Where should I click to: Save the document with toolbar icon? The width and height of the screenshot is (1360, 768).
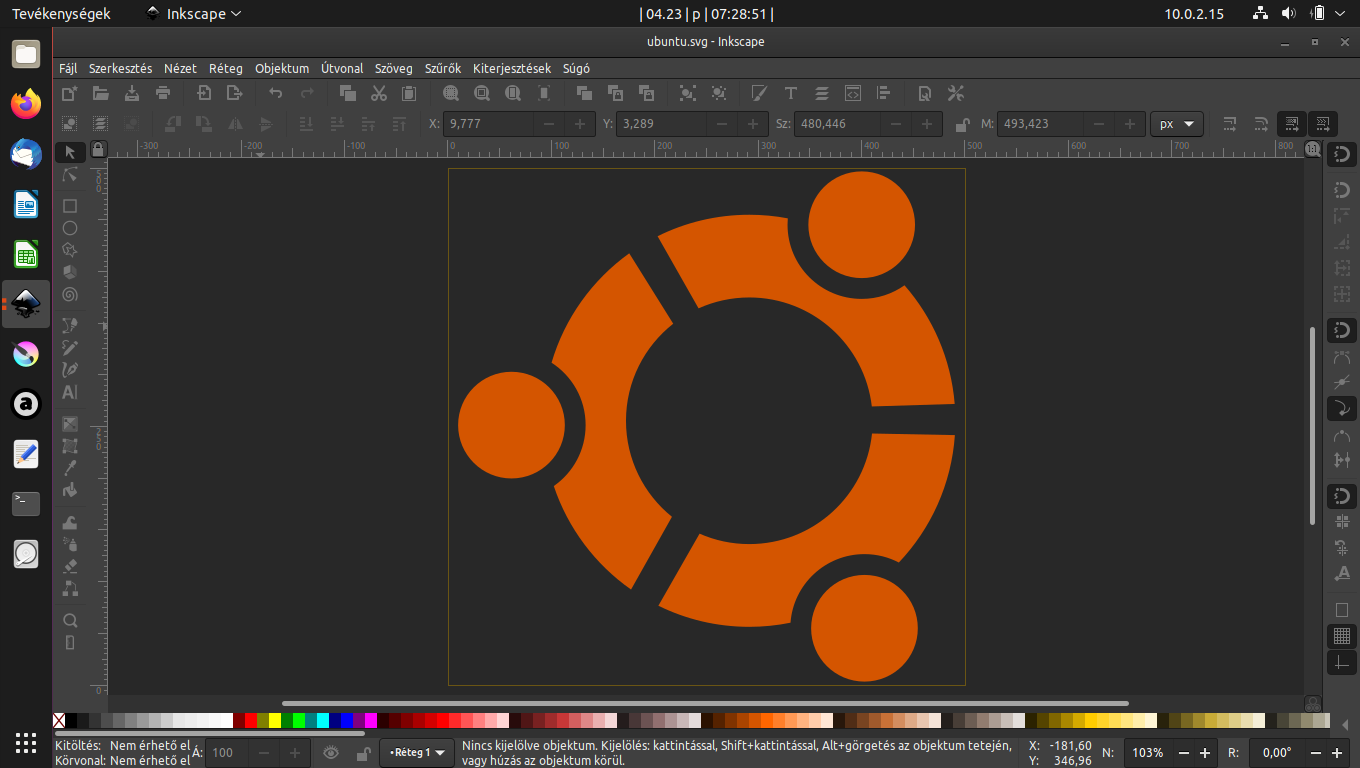click(131, 93)
